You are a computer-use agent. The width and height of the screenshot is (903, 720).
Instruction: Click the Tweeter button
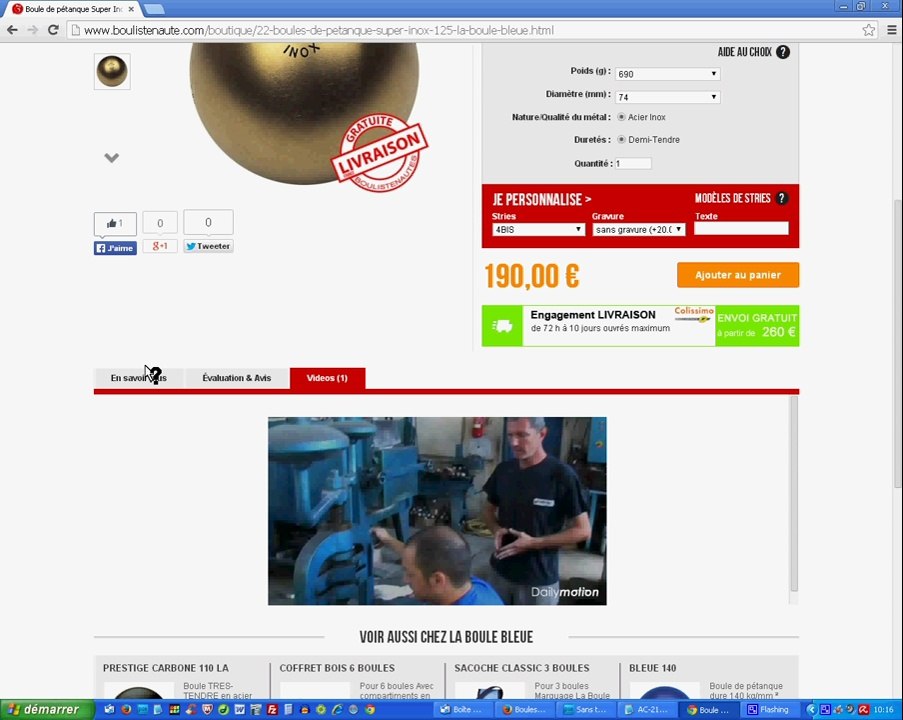[x=208, y=247]
